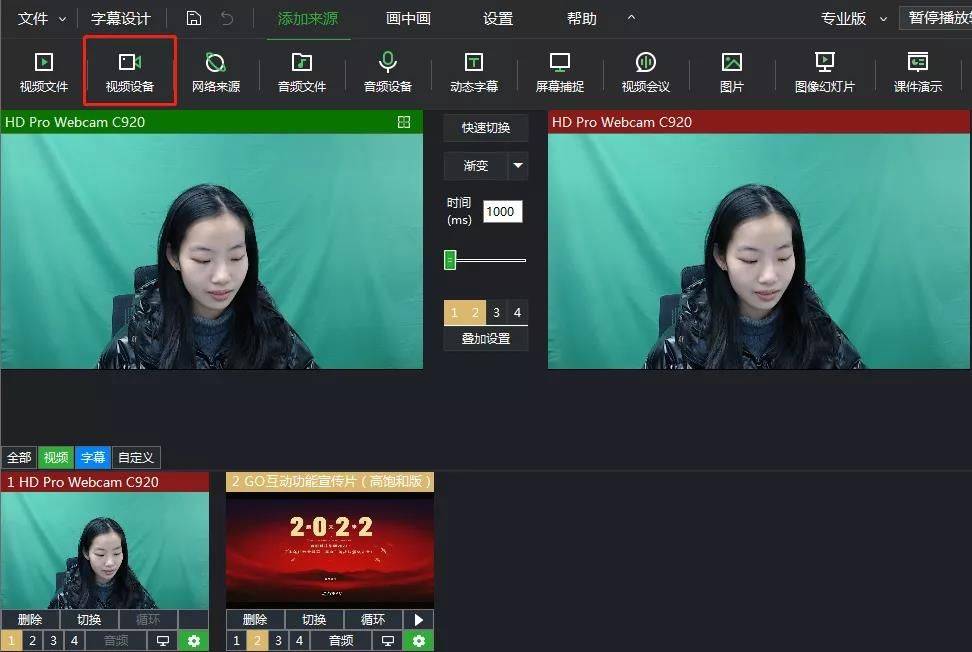Expand the 渐变 transition dropdown arrow
Viewport: 972px width, 652px height.
(x=517, y=166)
